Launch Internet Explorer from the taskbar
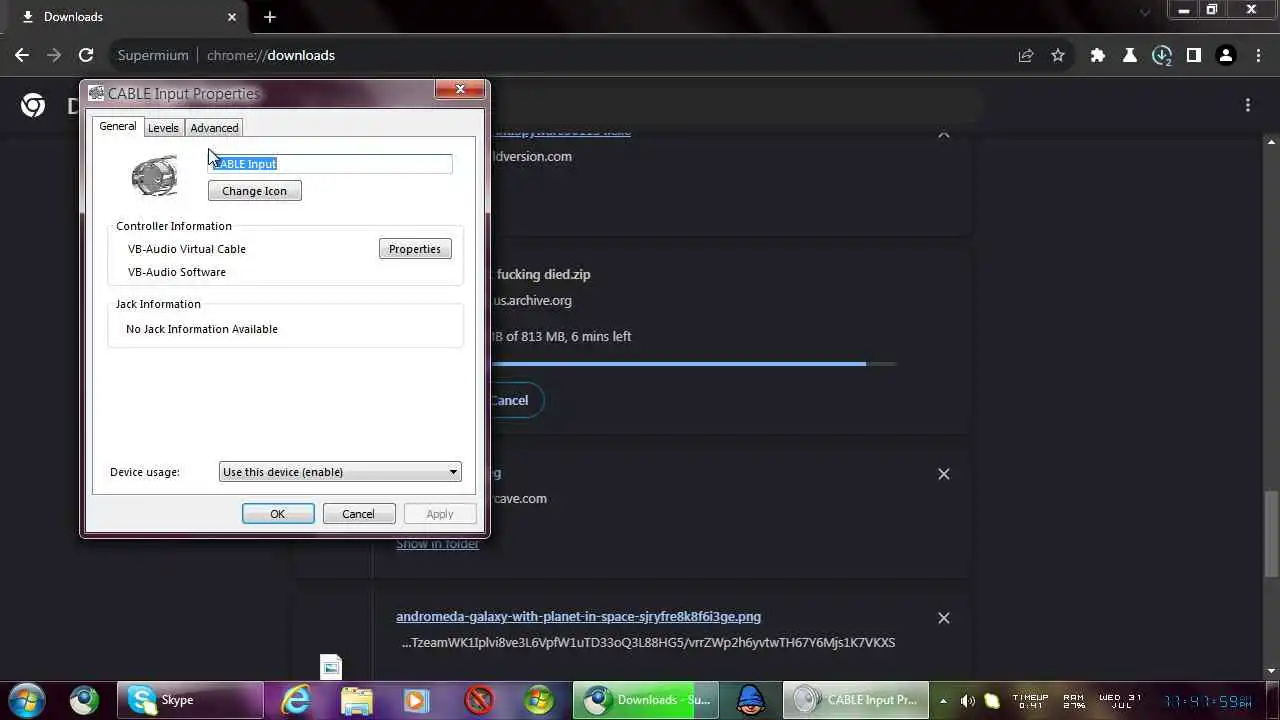Image resolution: width=1280 pixels, height=720 pixels. pyautogui.click(x=296, y=700)
